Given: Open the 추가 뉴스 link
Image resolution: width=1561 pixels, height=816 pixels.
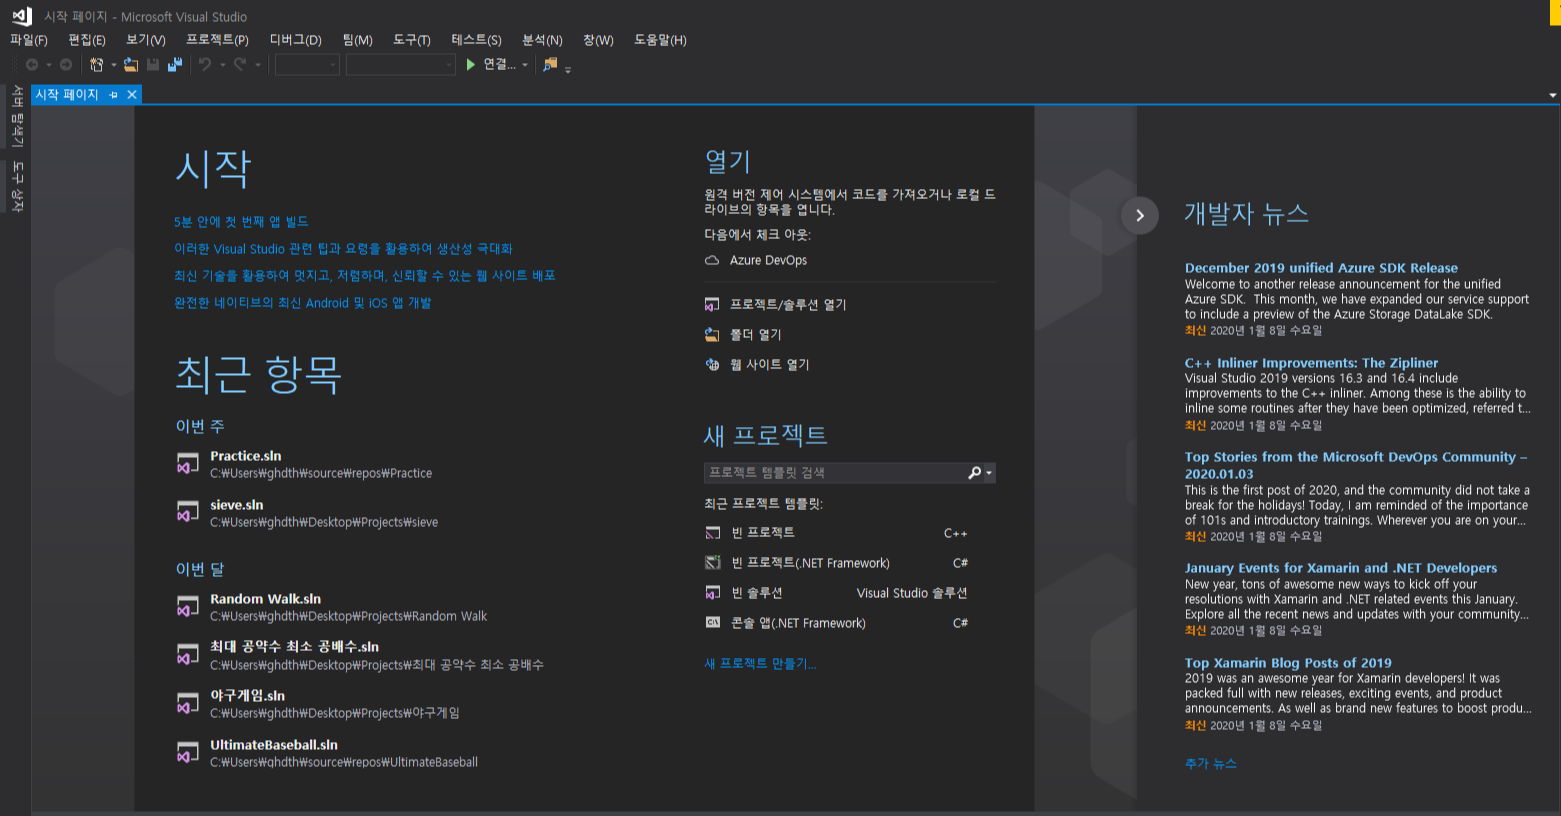Looking at the screenshot, I should [x=1211, y=763].
